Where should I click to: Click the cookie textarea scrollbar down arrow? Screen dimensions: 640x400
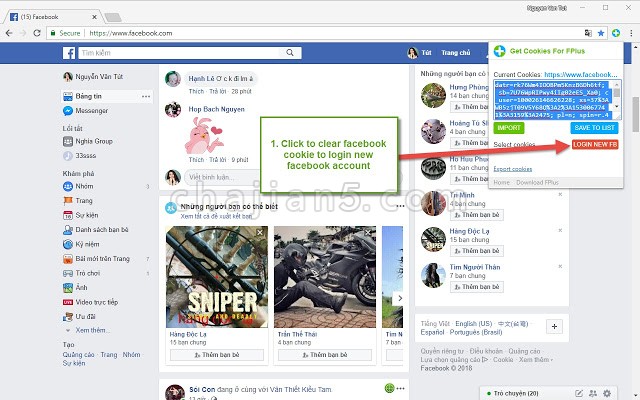pos(618,115)
